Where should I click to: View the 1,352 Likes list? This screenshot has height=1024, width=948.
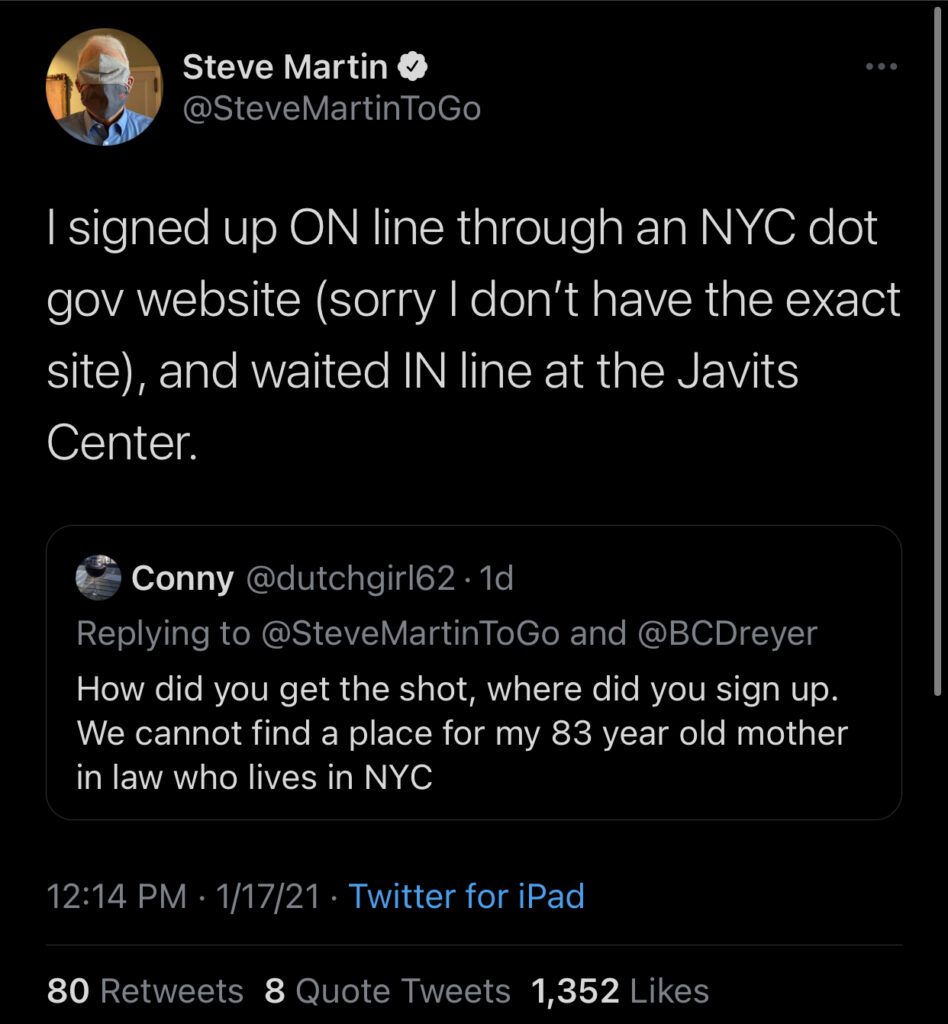[620, 991]
